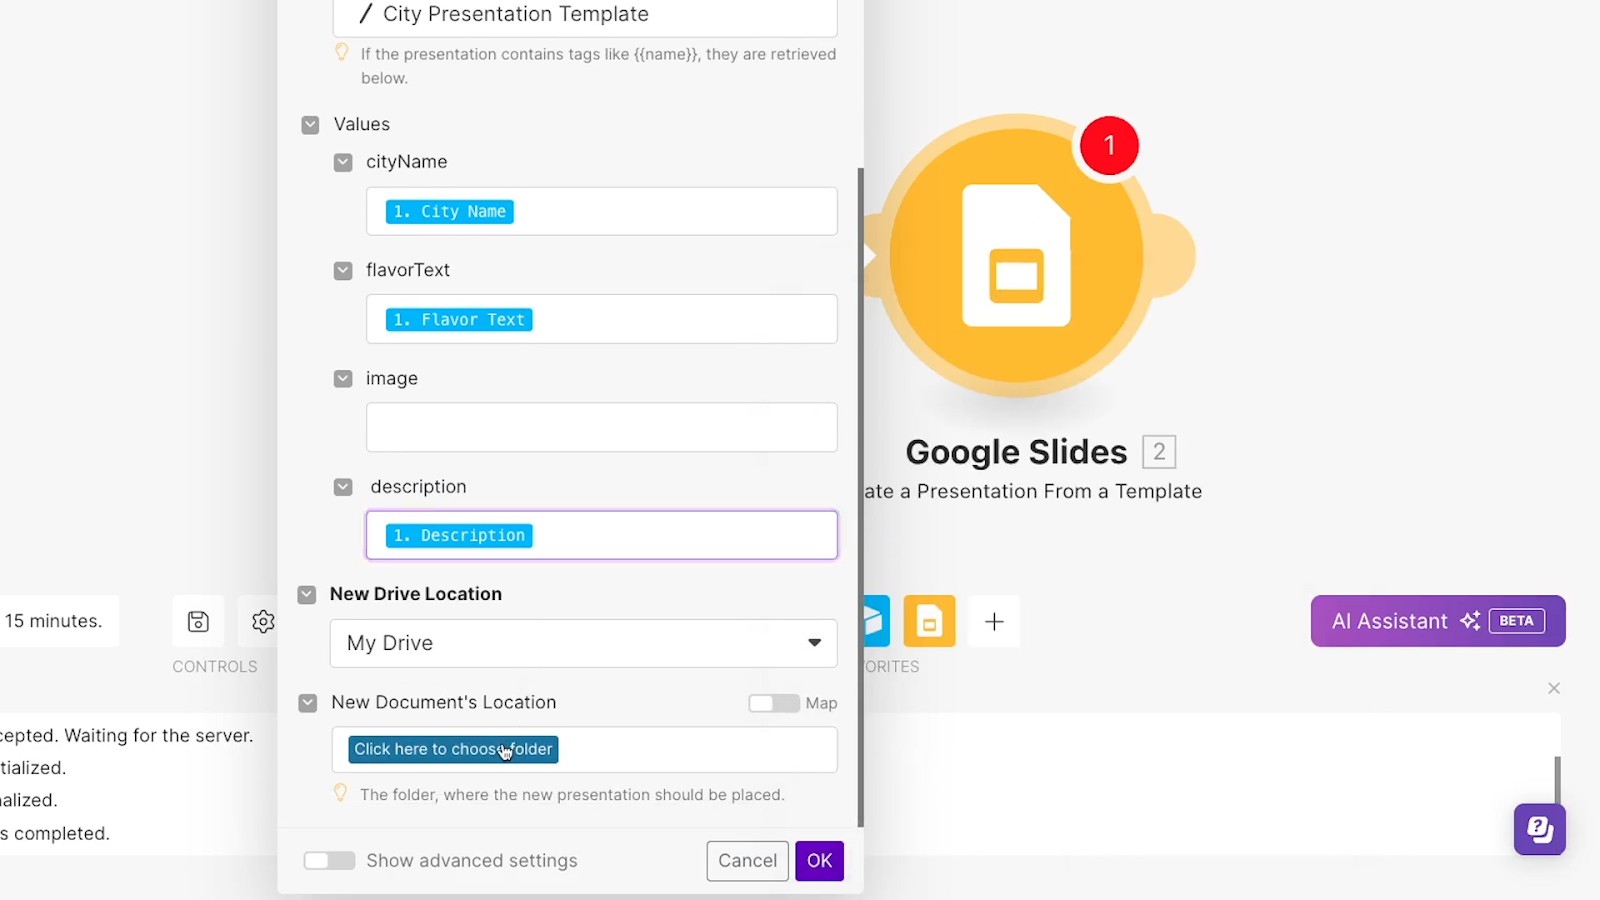Click the Google Slides module icon

point(1016,256)
